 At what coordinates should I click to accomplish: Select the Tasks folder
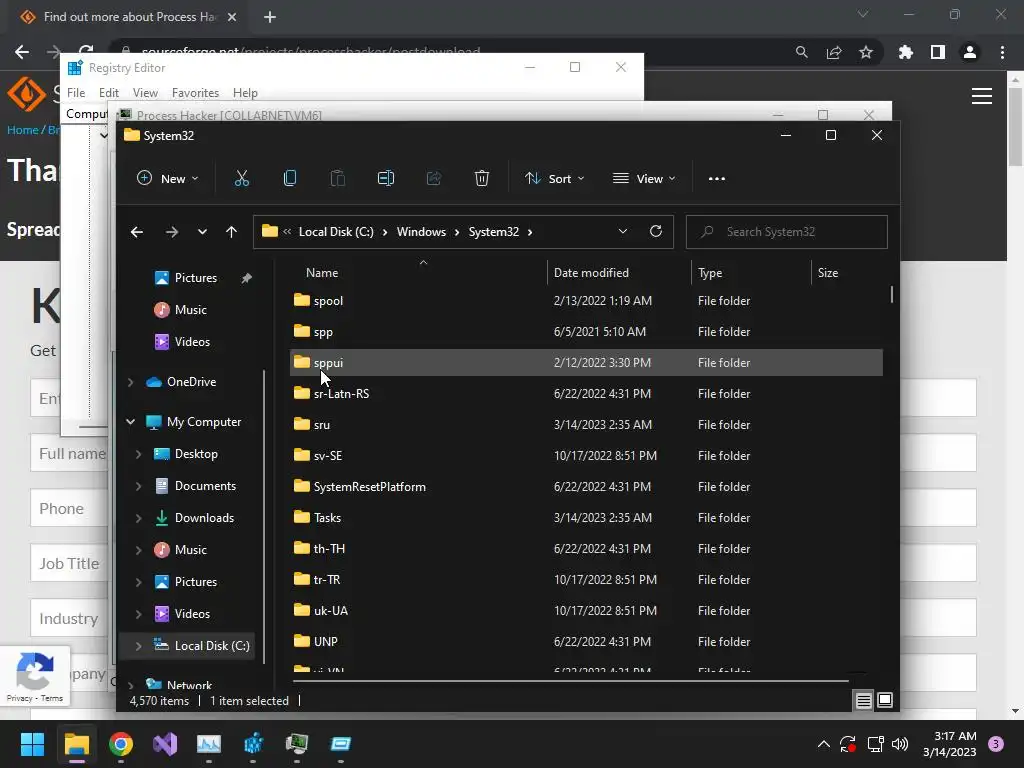coord(586,518)
